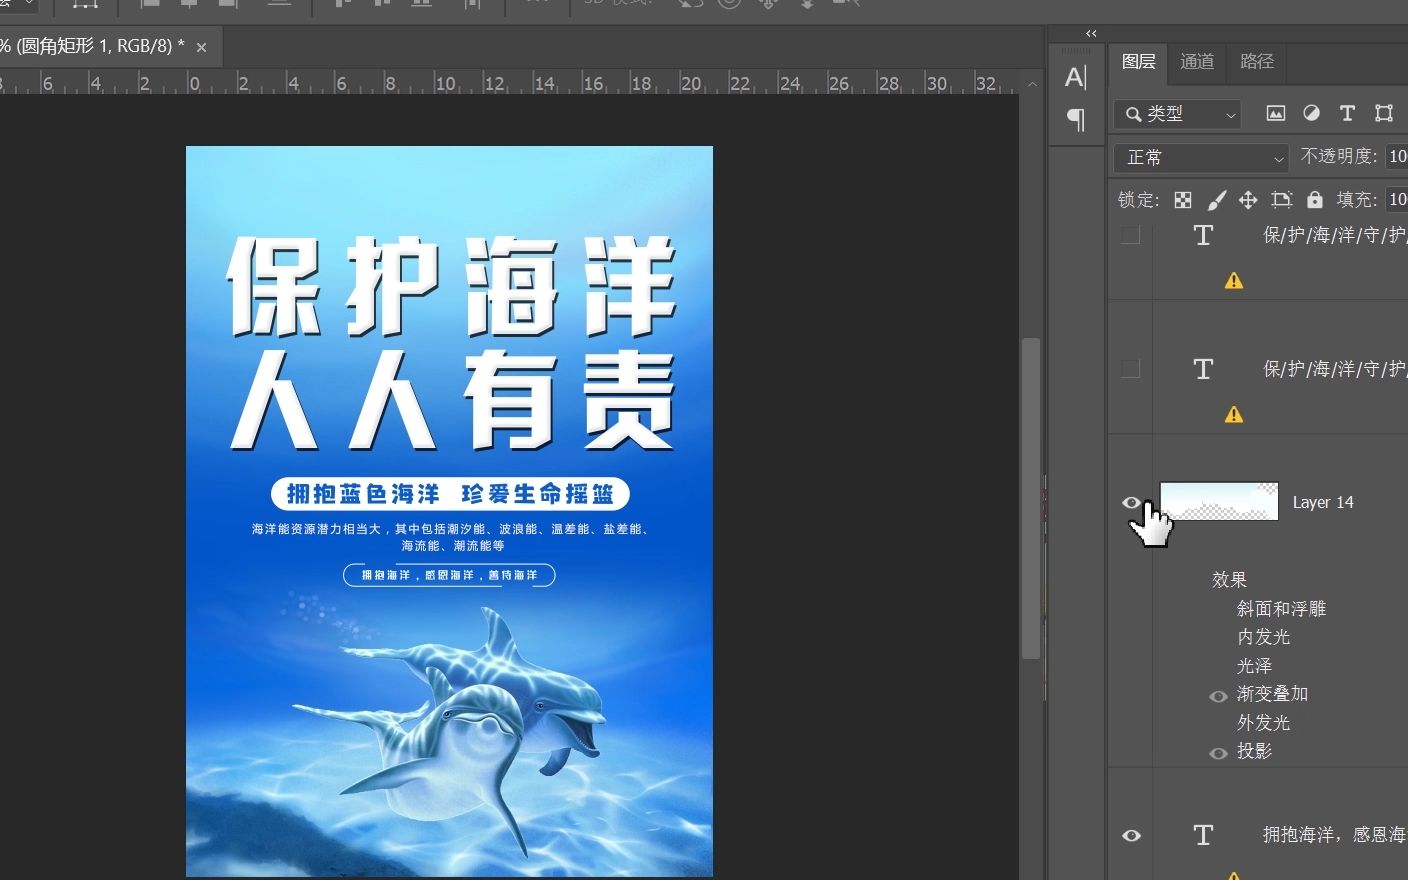Open the 投影 effect name

coord(1254,751)
